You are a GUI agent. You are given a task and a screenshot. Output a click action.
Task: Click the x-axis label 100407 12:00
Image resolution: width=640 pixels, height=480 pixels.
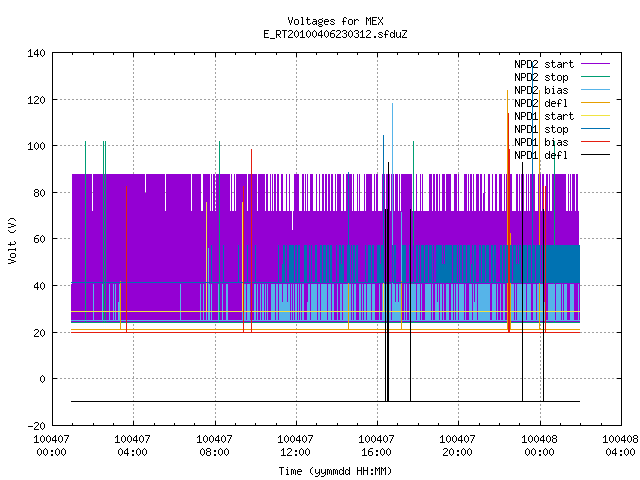[x=296, y=446]
